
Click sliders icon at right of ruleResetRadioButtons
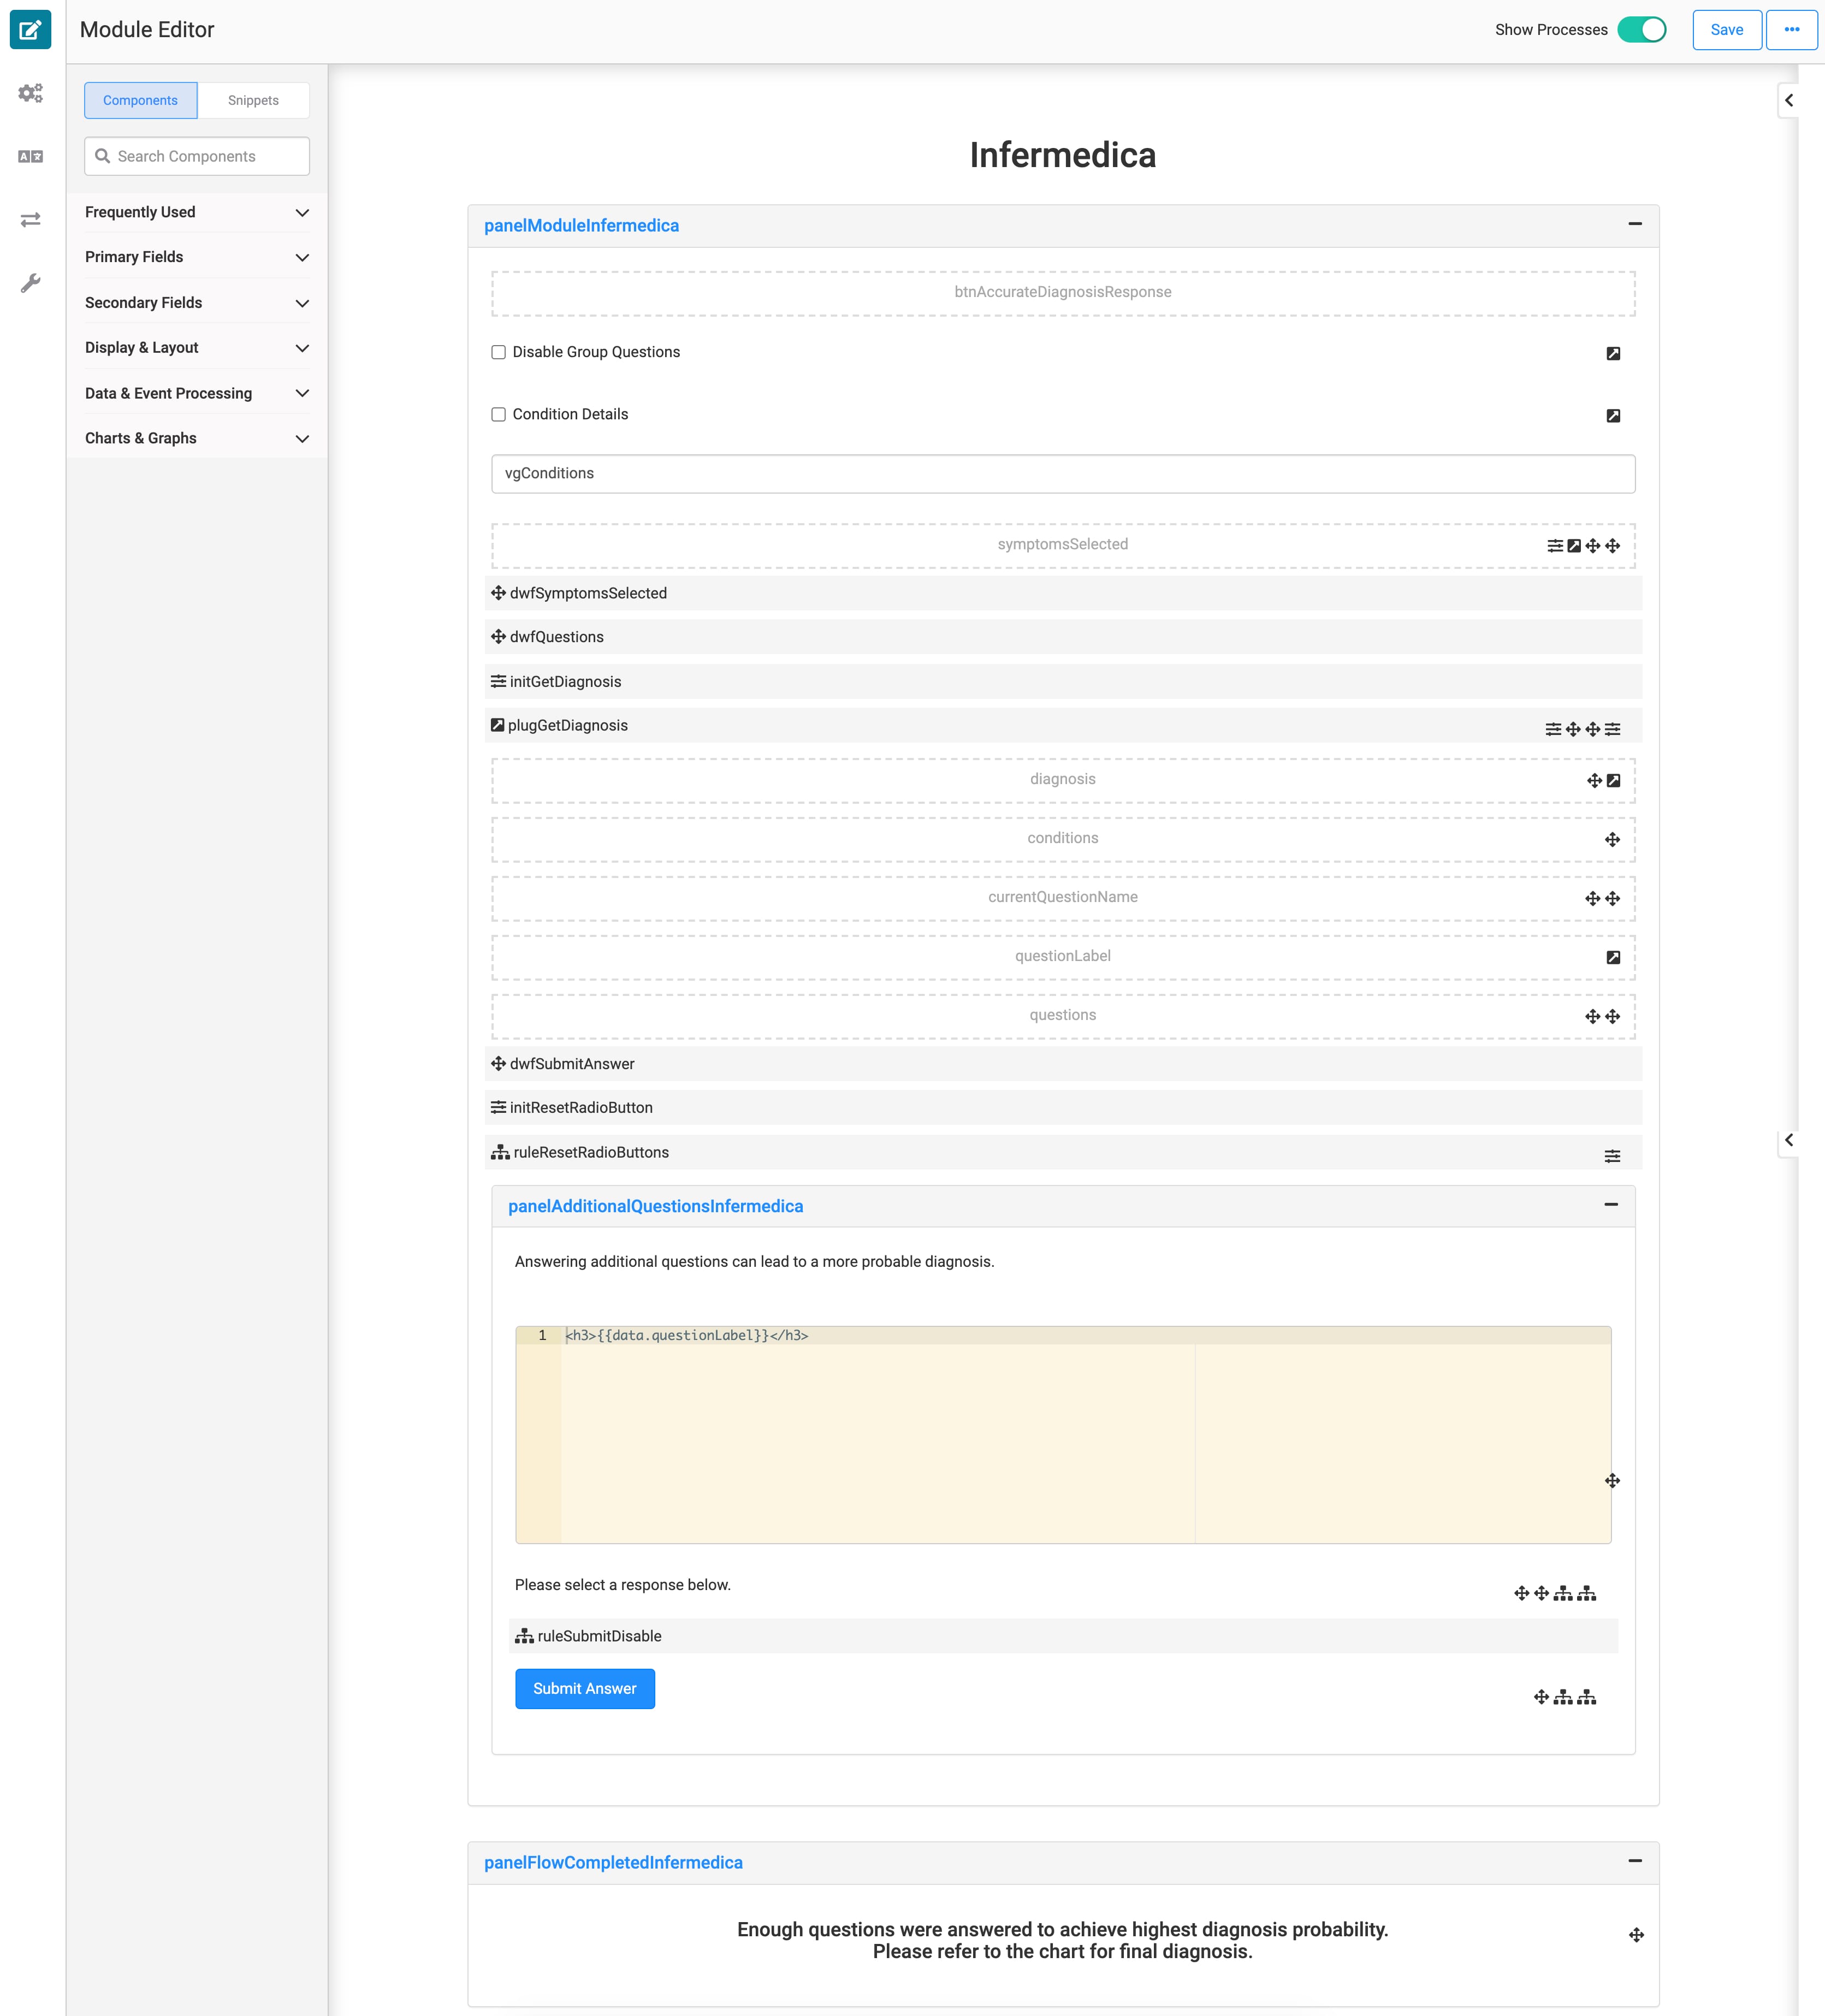(1612, 1156)
